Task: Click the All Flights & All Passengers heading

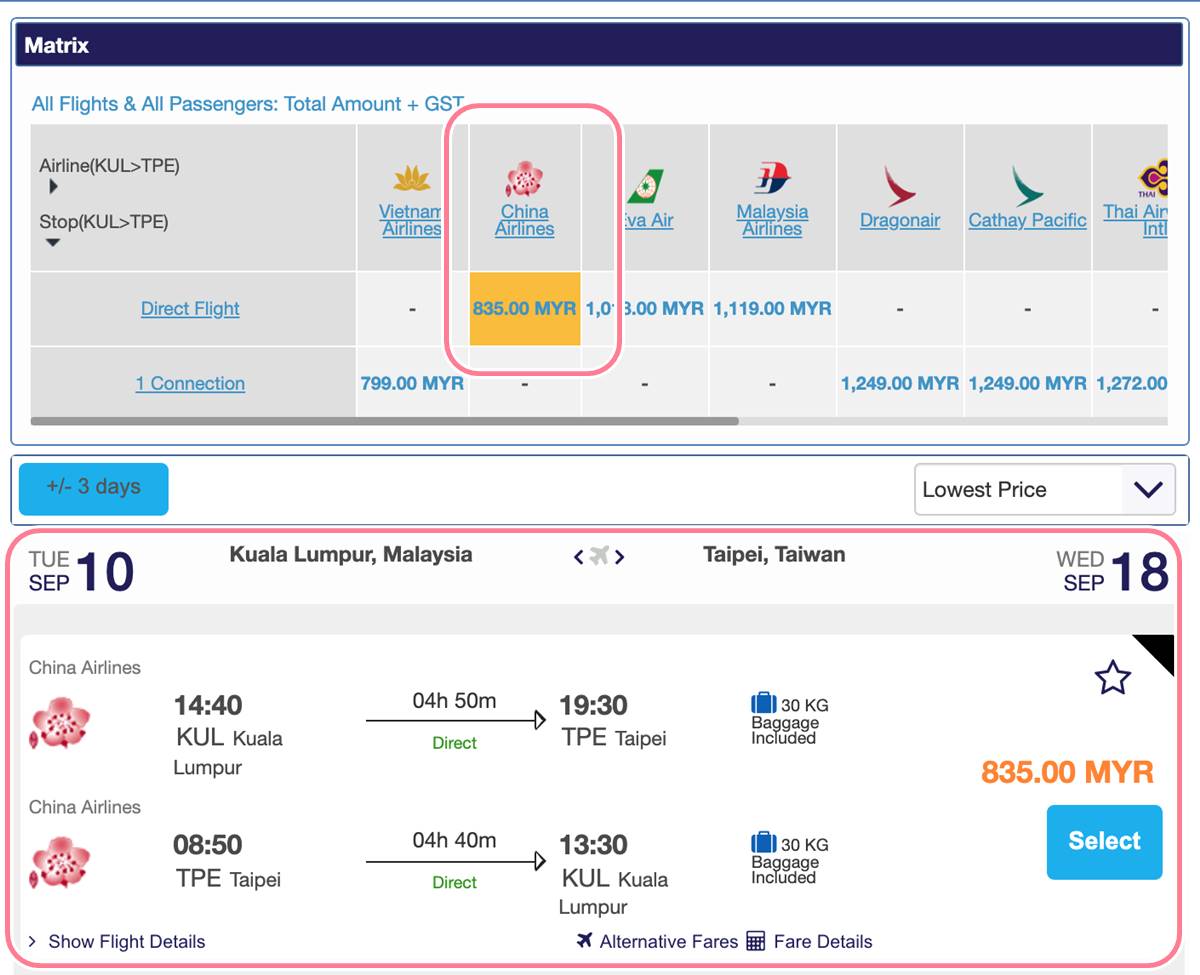Action: (x=248, y=103)
